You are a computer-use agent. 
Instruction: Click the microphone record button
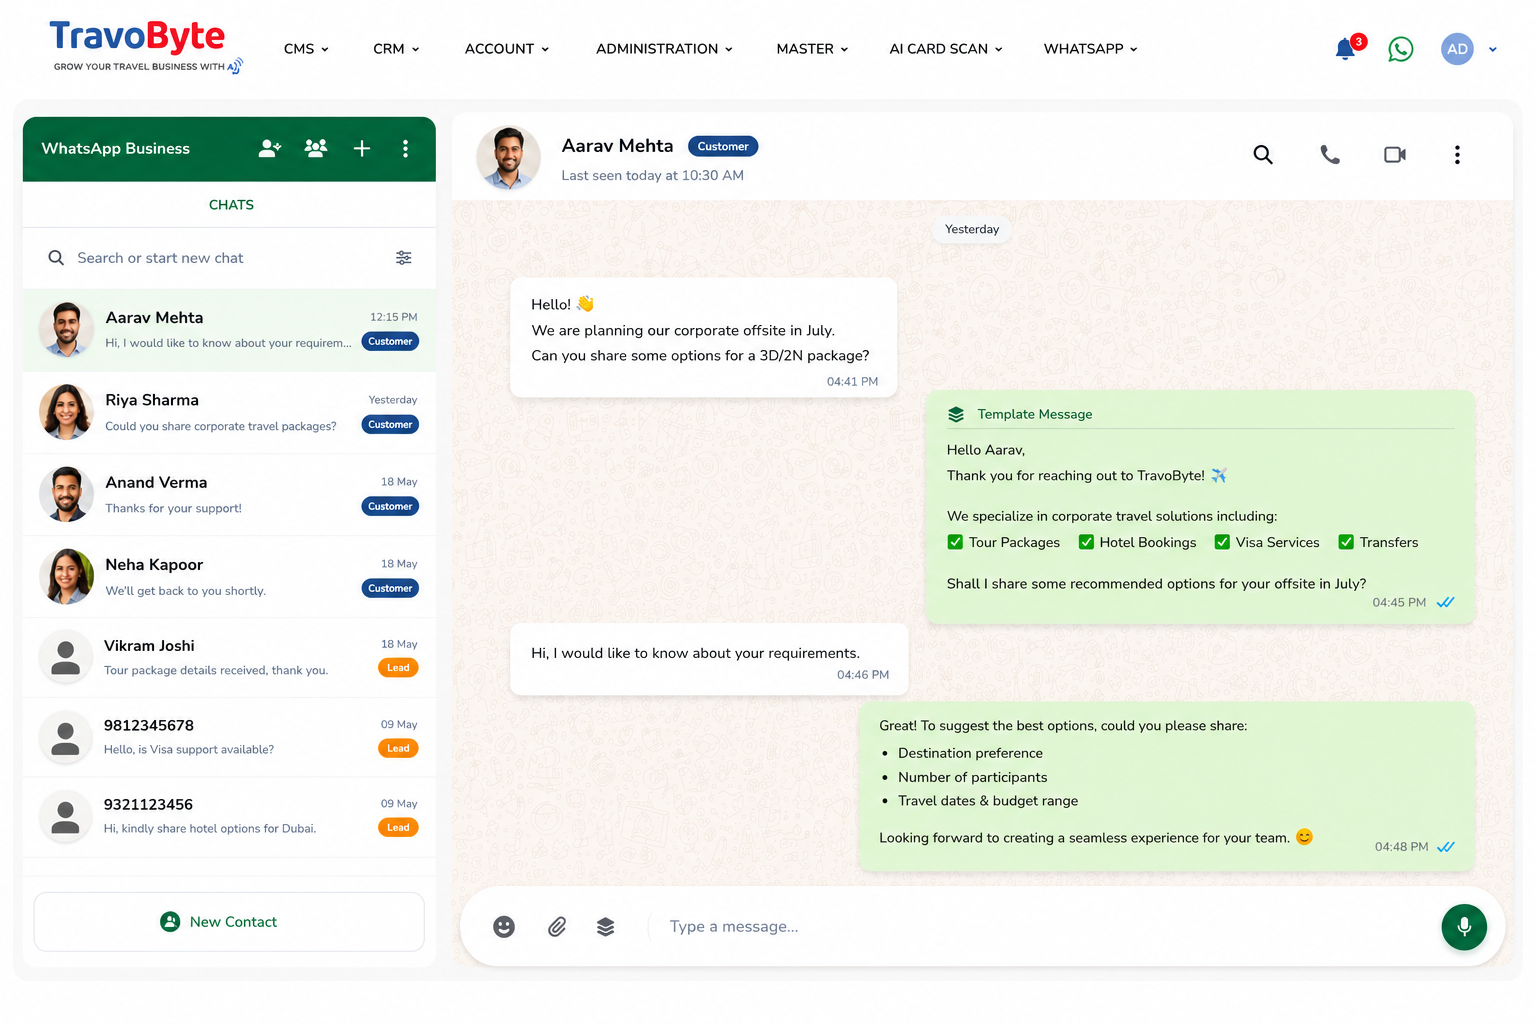(1464, 927)
